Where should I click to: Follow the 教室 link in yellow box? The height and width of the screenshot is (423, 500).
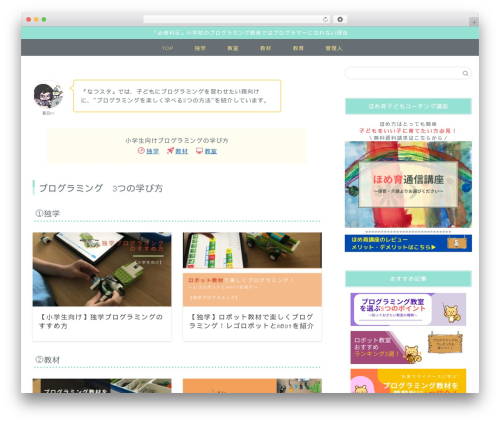coord(211,151)
